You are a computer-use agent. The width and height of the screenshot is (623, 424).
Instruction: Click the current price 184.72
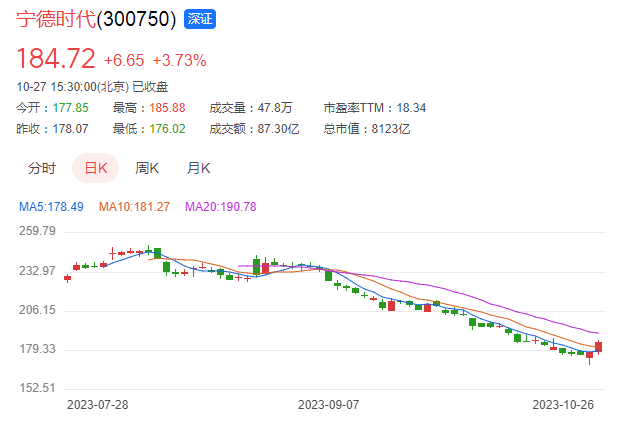(x=56, y=58)
